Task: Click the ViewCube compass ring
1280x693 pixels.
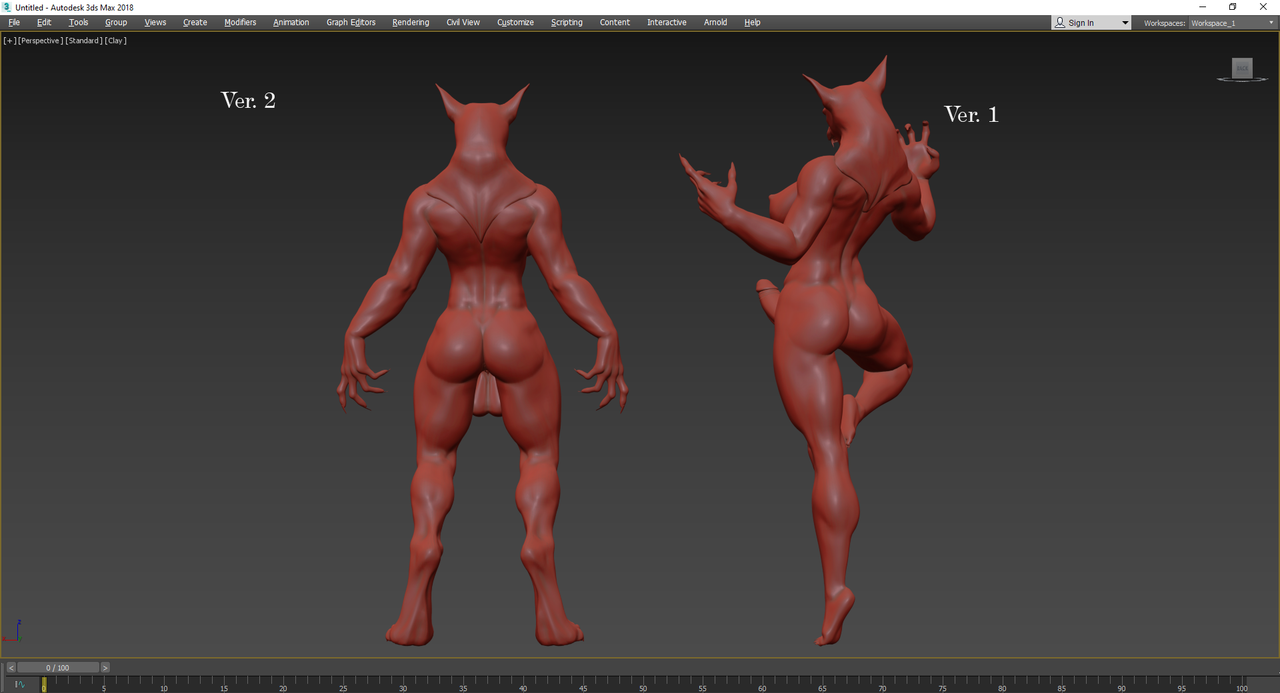Action: click(1242, 79)
